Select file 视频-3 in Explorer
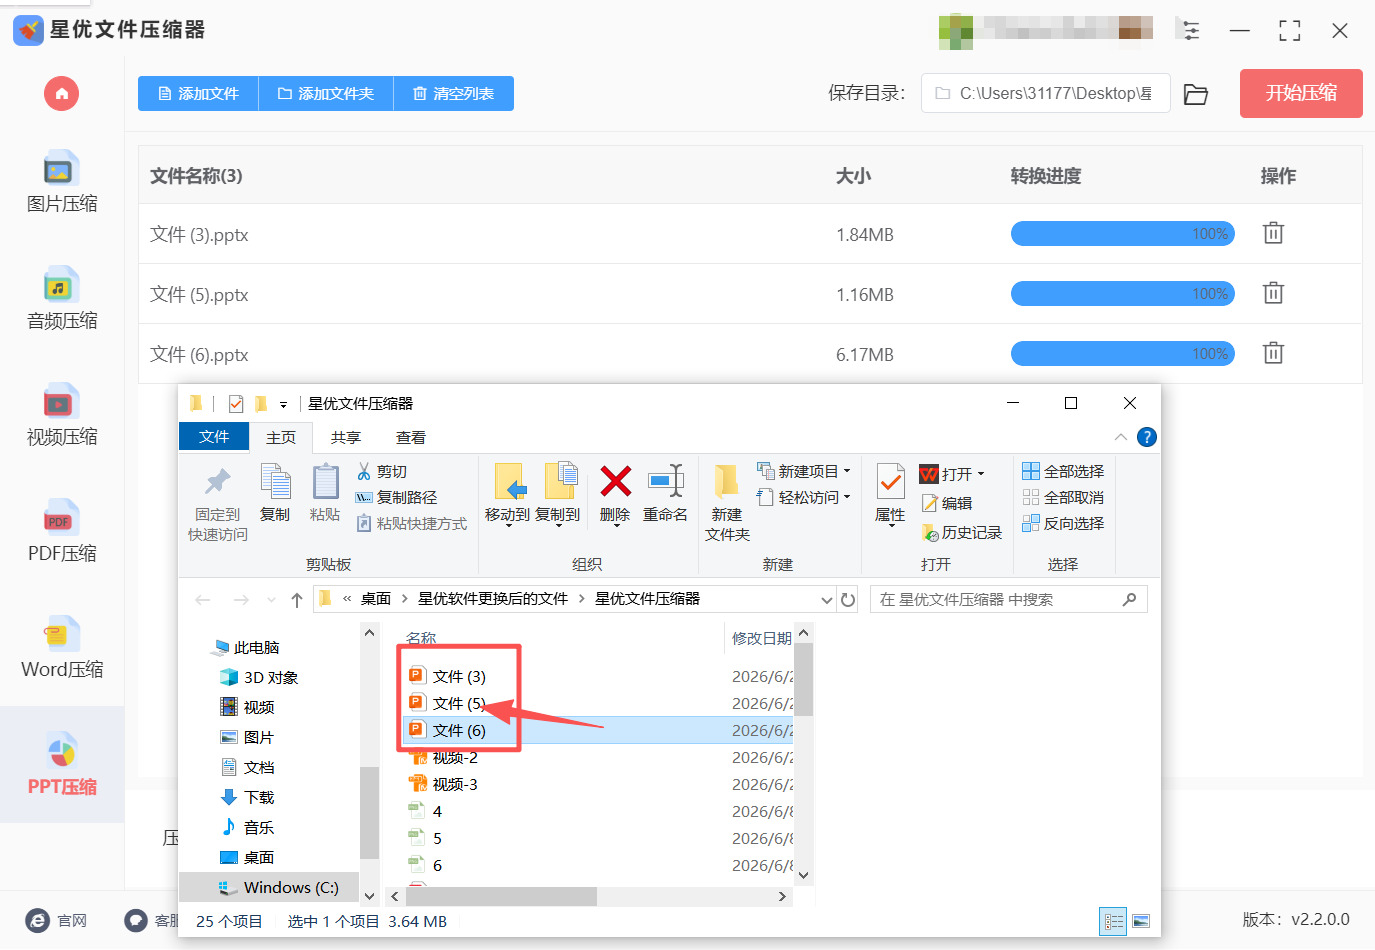Viewport: 1375px width, 950px height. (444, 785)
